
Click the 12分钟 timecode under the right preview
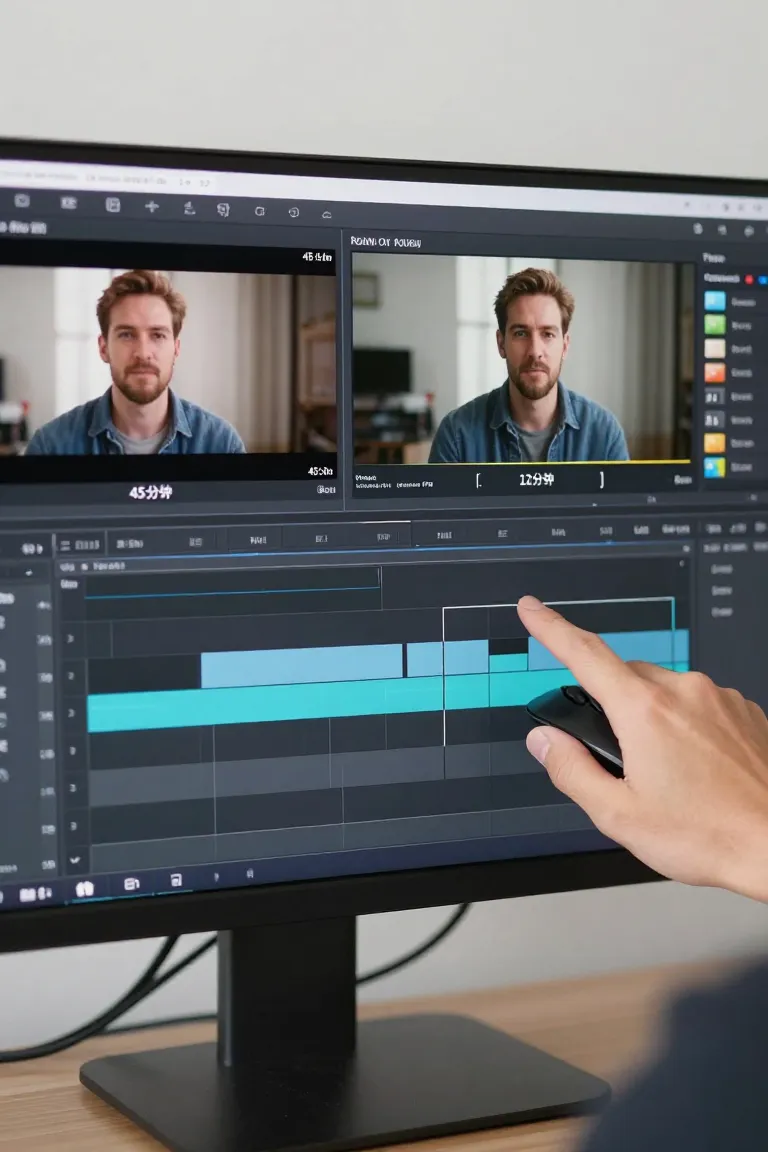536,480
